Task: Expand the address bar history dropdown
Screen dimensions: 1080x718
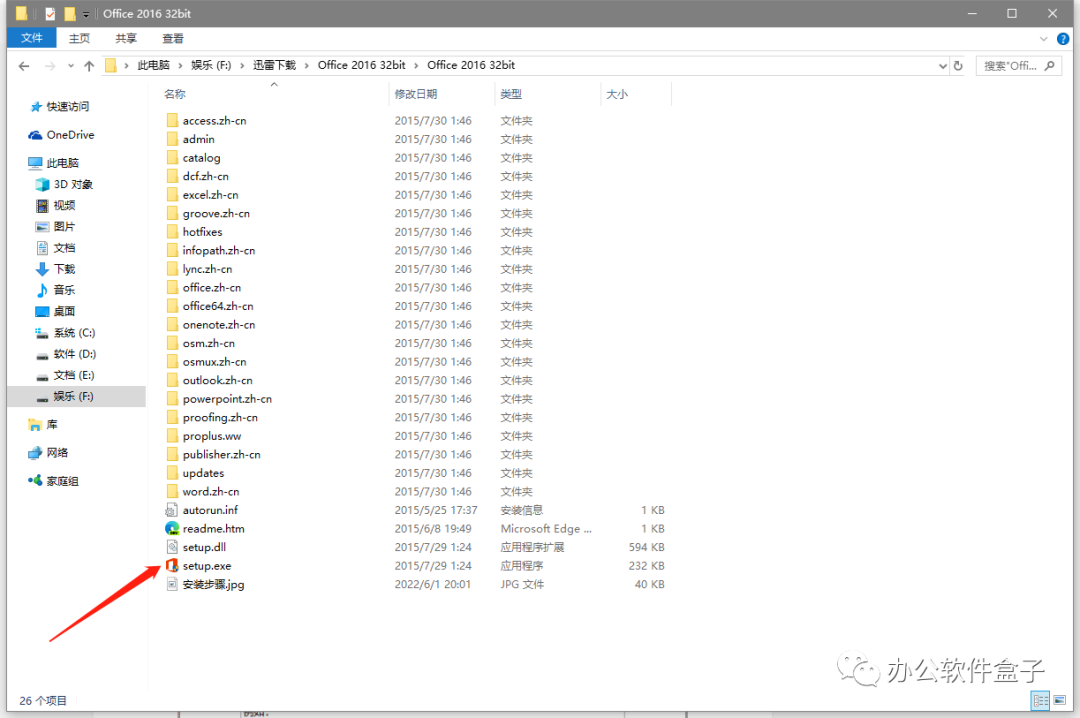Action: [942, 66]
